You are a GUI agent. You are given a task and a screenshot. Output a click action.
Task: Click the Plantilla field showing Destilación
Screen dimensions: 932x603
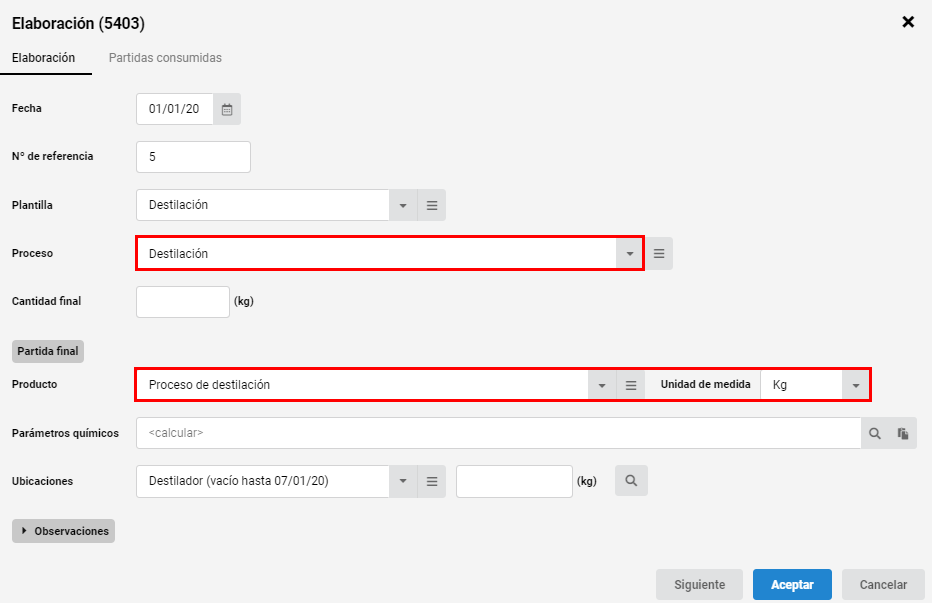pyautogui.click(x=263, y=205)
